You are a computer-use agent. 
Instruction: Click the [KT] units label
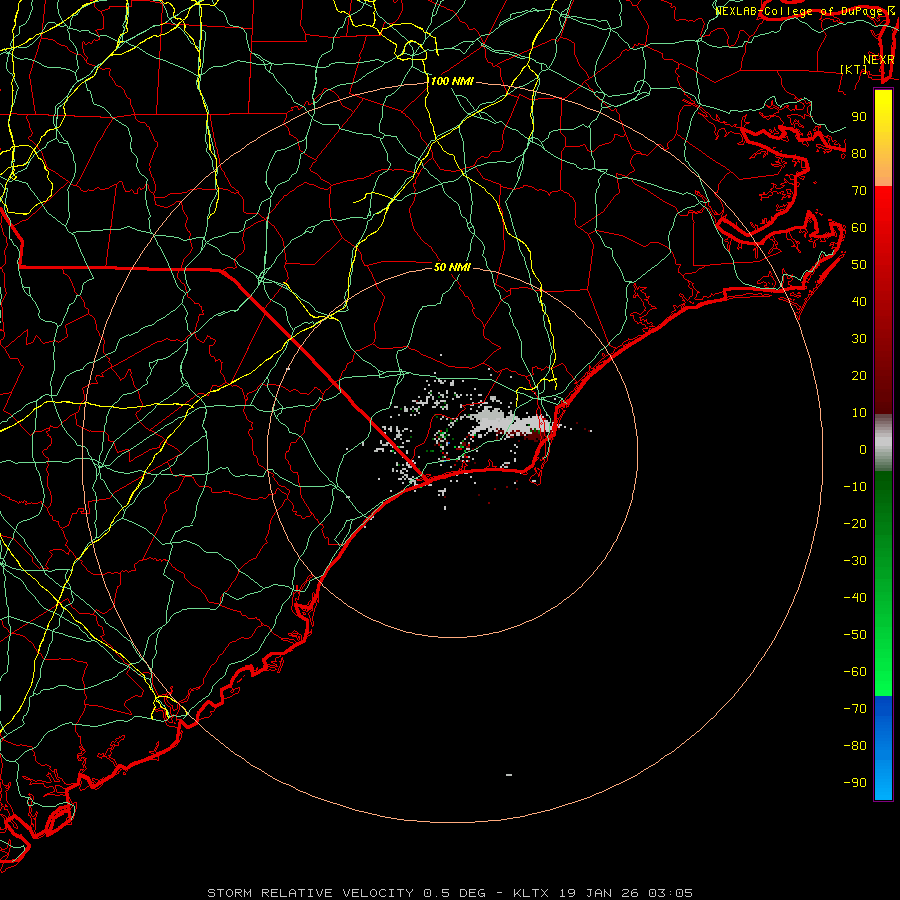point(854,69)
